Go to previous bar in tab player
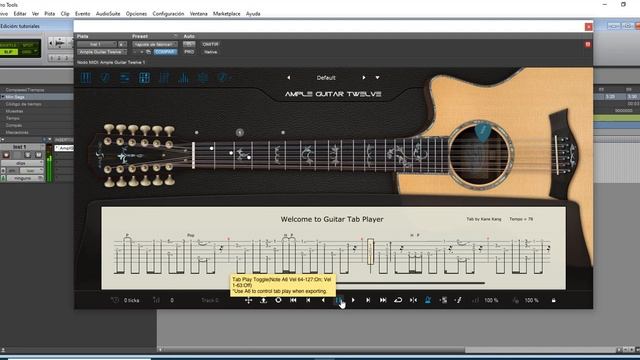The height and width of the screenshot is (360, 640). [x=308, y=300]
